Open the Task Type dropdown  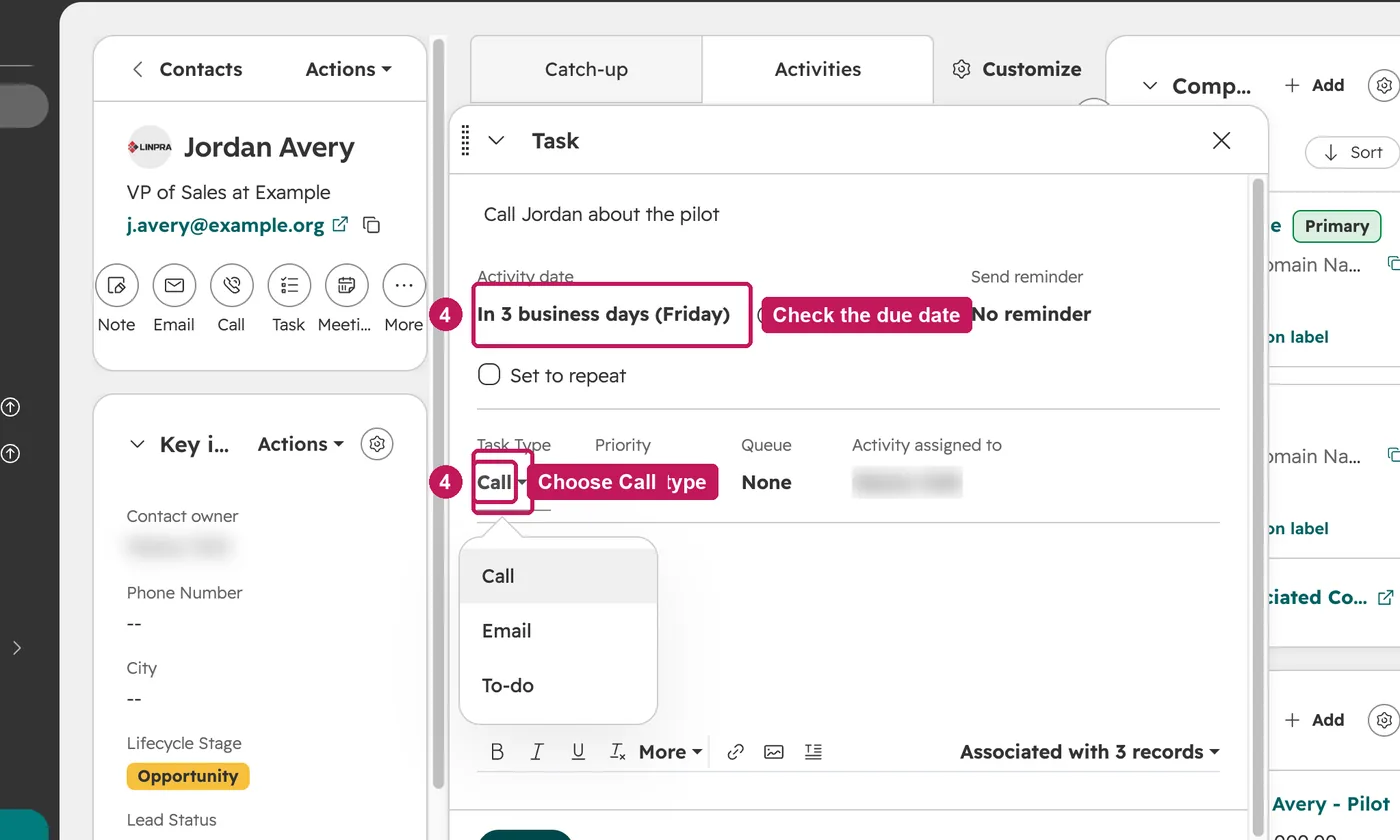(x=502, y=482)
